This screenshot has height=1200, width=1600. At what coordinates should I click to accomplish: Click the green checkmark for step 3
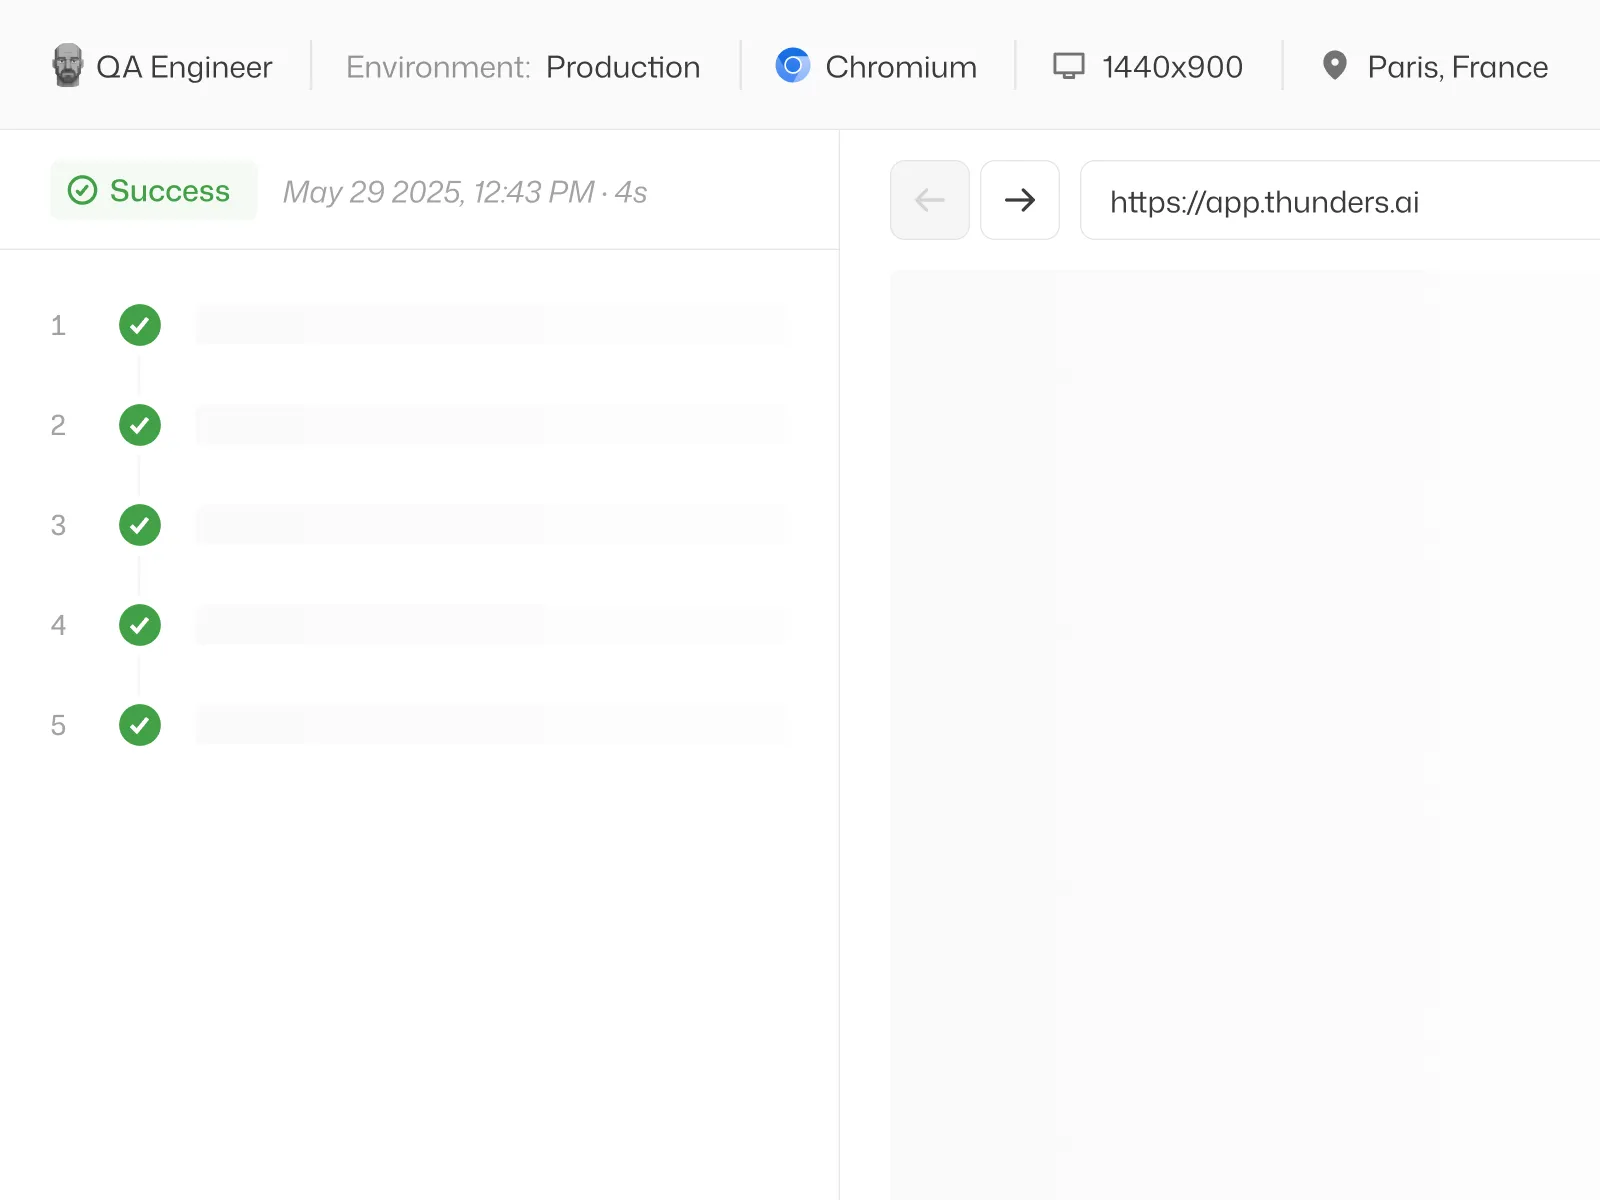pos(140,525)
